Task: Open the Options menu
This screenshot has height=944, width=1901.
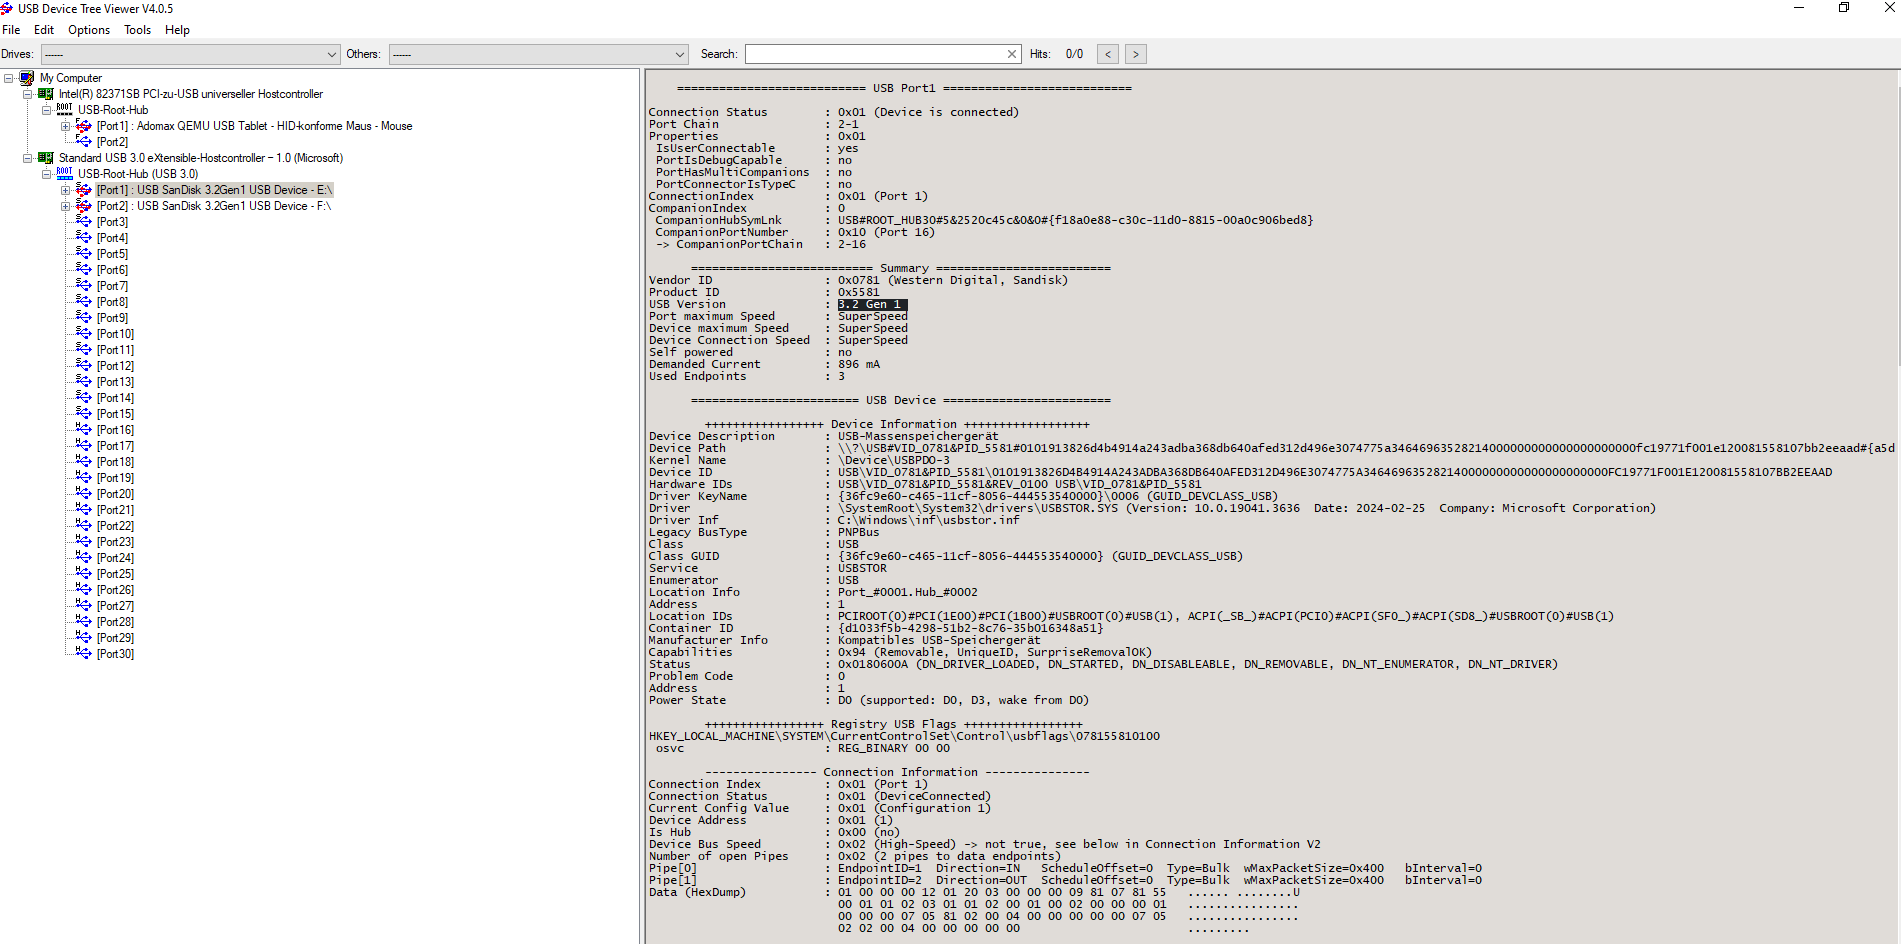Action: [x=89, y=30]
